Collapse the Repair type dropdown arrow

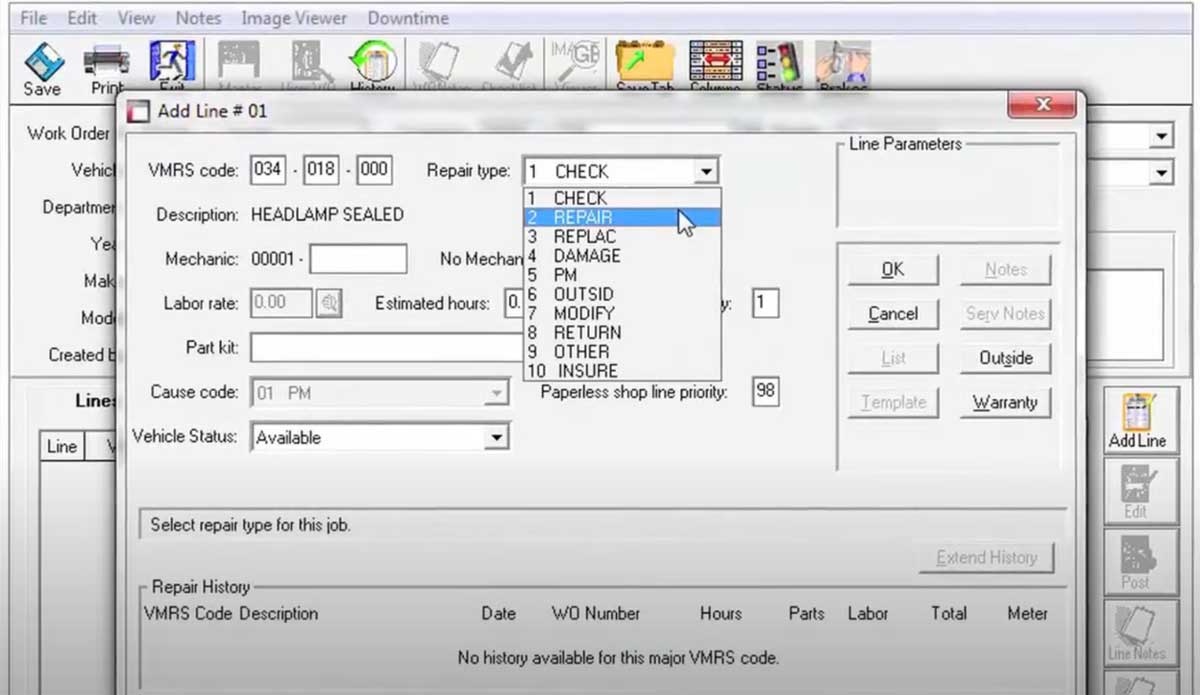pyautogui.click(x=707, y=170)
